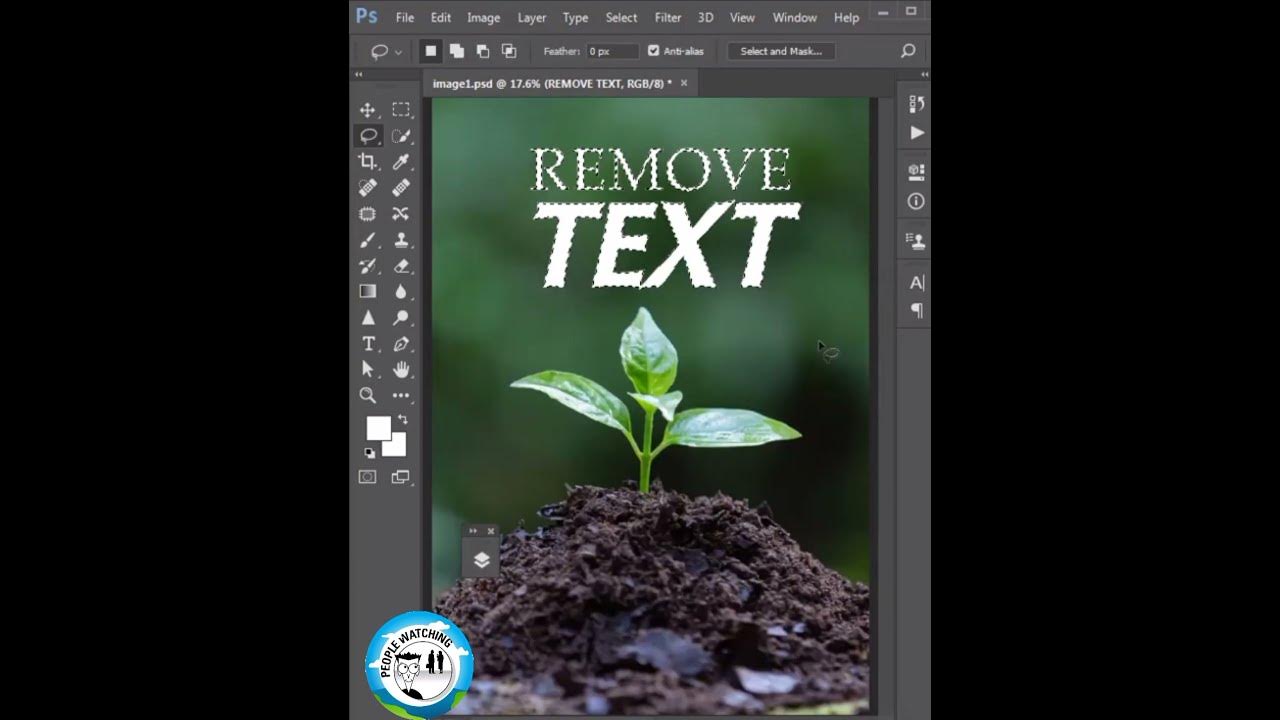Open the File menu
The image size is (1280, 720).
(x=405, y=18)
